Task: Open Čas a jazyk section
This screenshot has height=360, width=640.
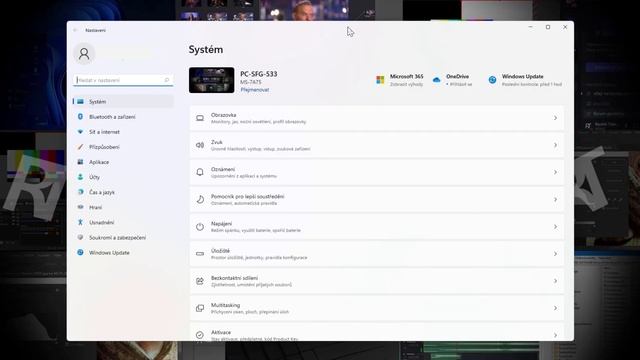Action: (123, 192)
